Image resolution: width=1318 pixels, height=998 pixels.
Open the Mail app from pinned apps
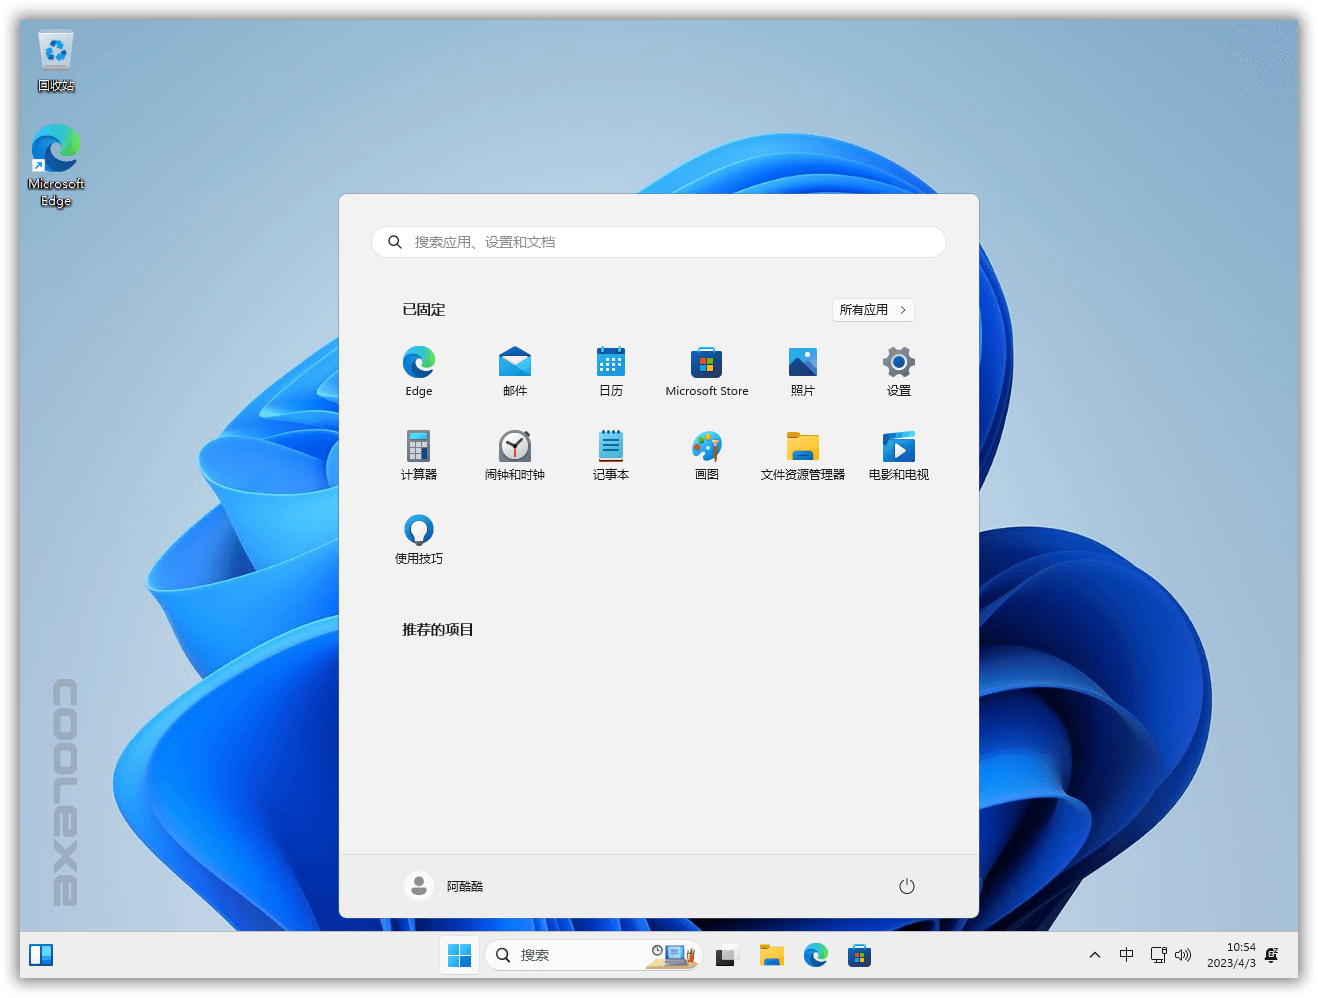[x=514, y=370]
